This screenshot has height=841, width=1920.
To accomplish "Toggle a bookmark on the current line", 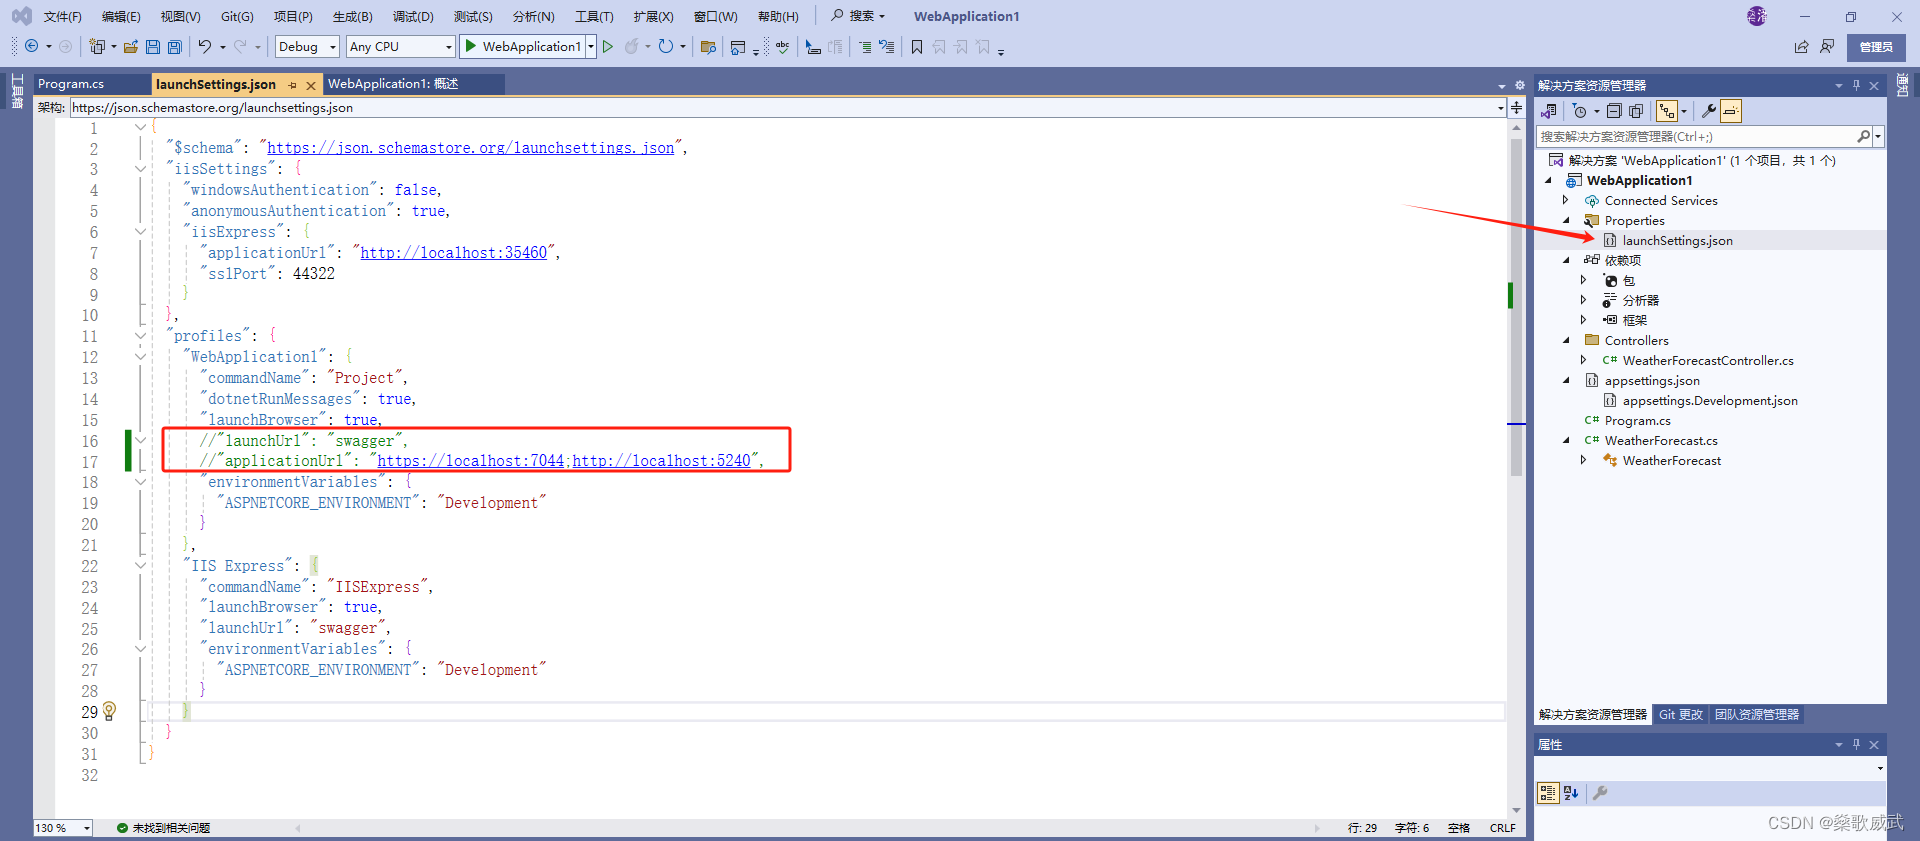I will point(917,46).
